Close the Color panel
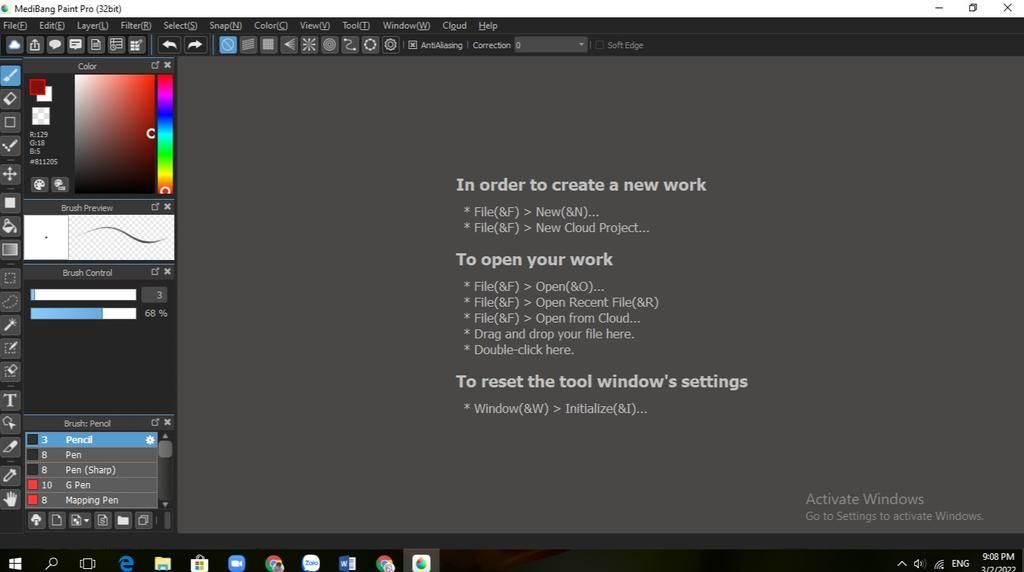This screenshot has height=572, width=1024. pos(168,65)
